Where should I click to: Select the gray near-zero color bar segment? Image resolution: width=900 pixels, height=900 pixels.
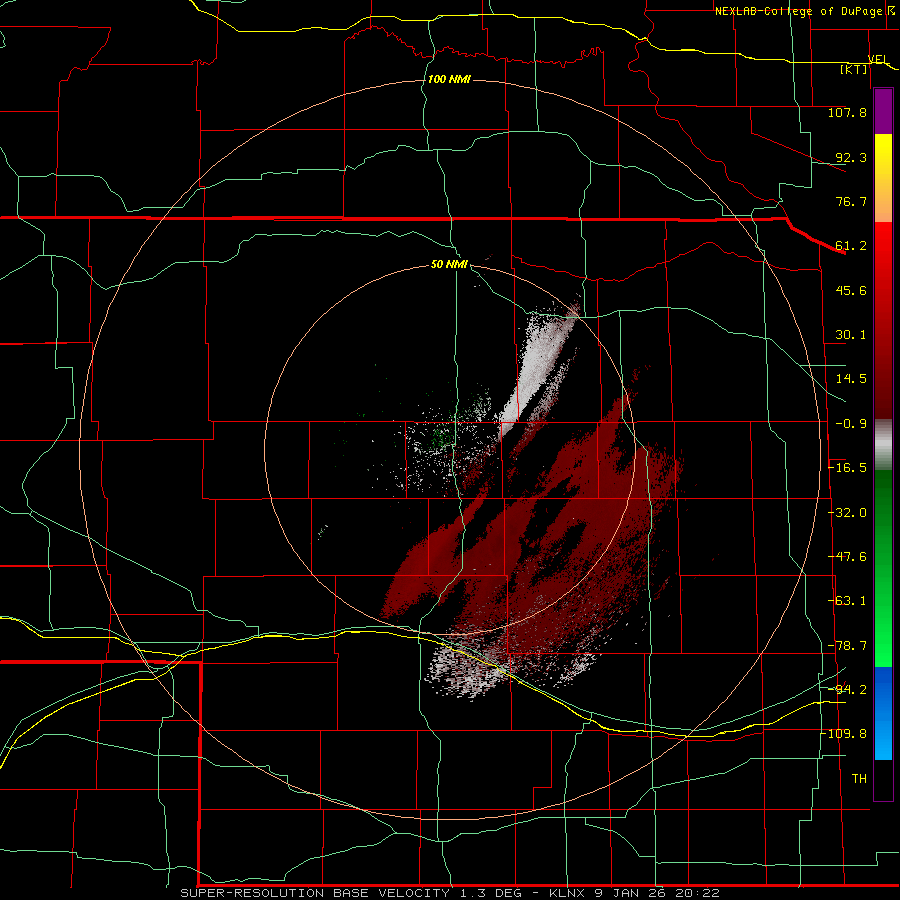point(883,445)
